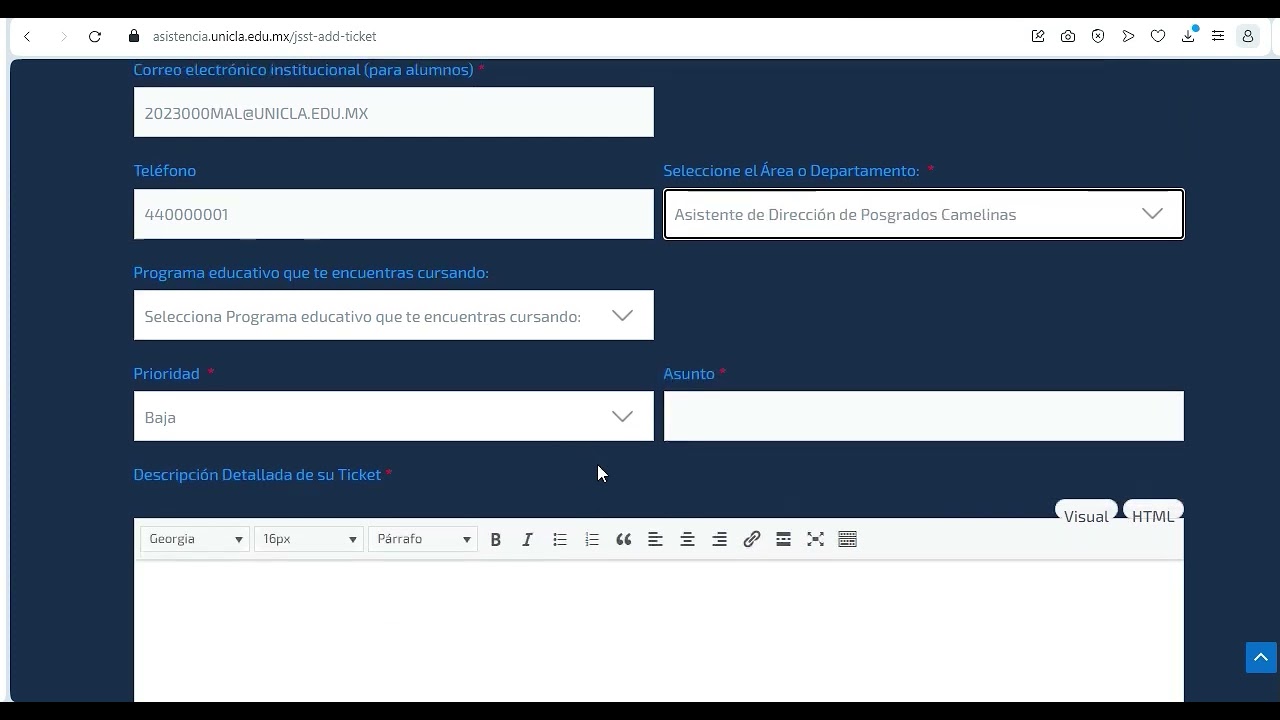Insert a bulleted list

(x=560, y=539)
